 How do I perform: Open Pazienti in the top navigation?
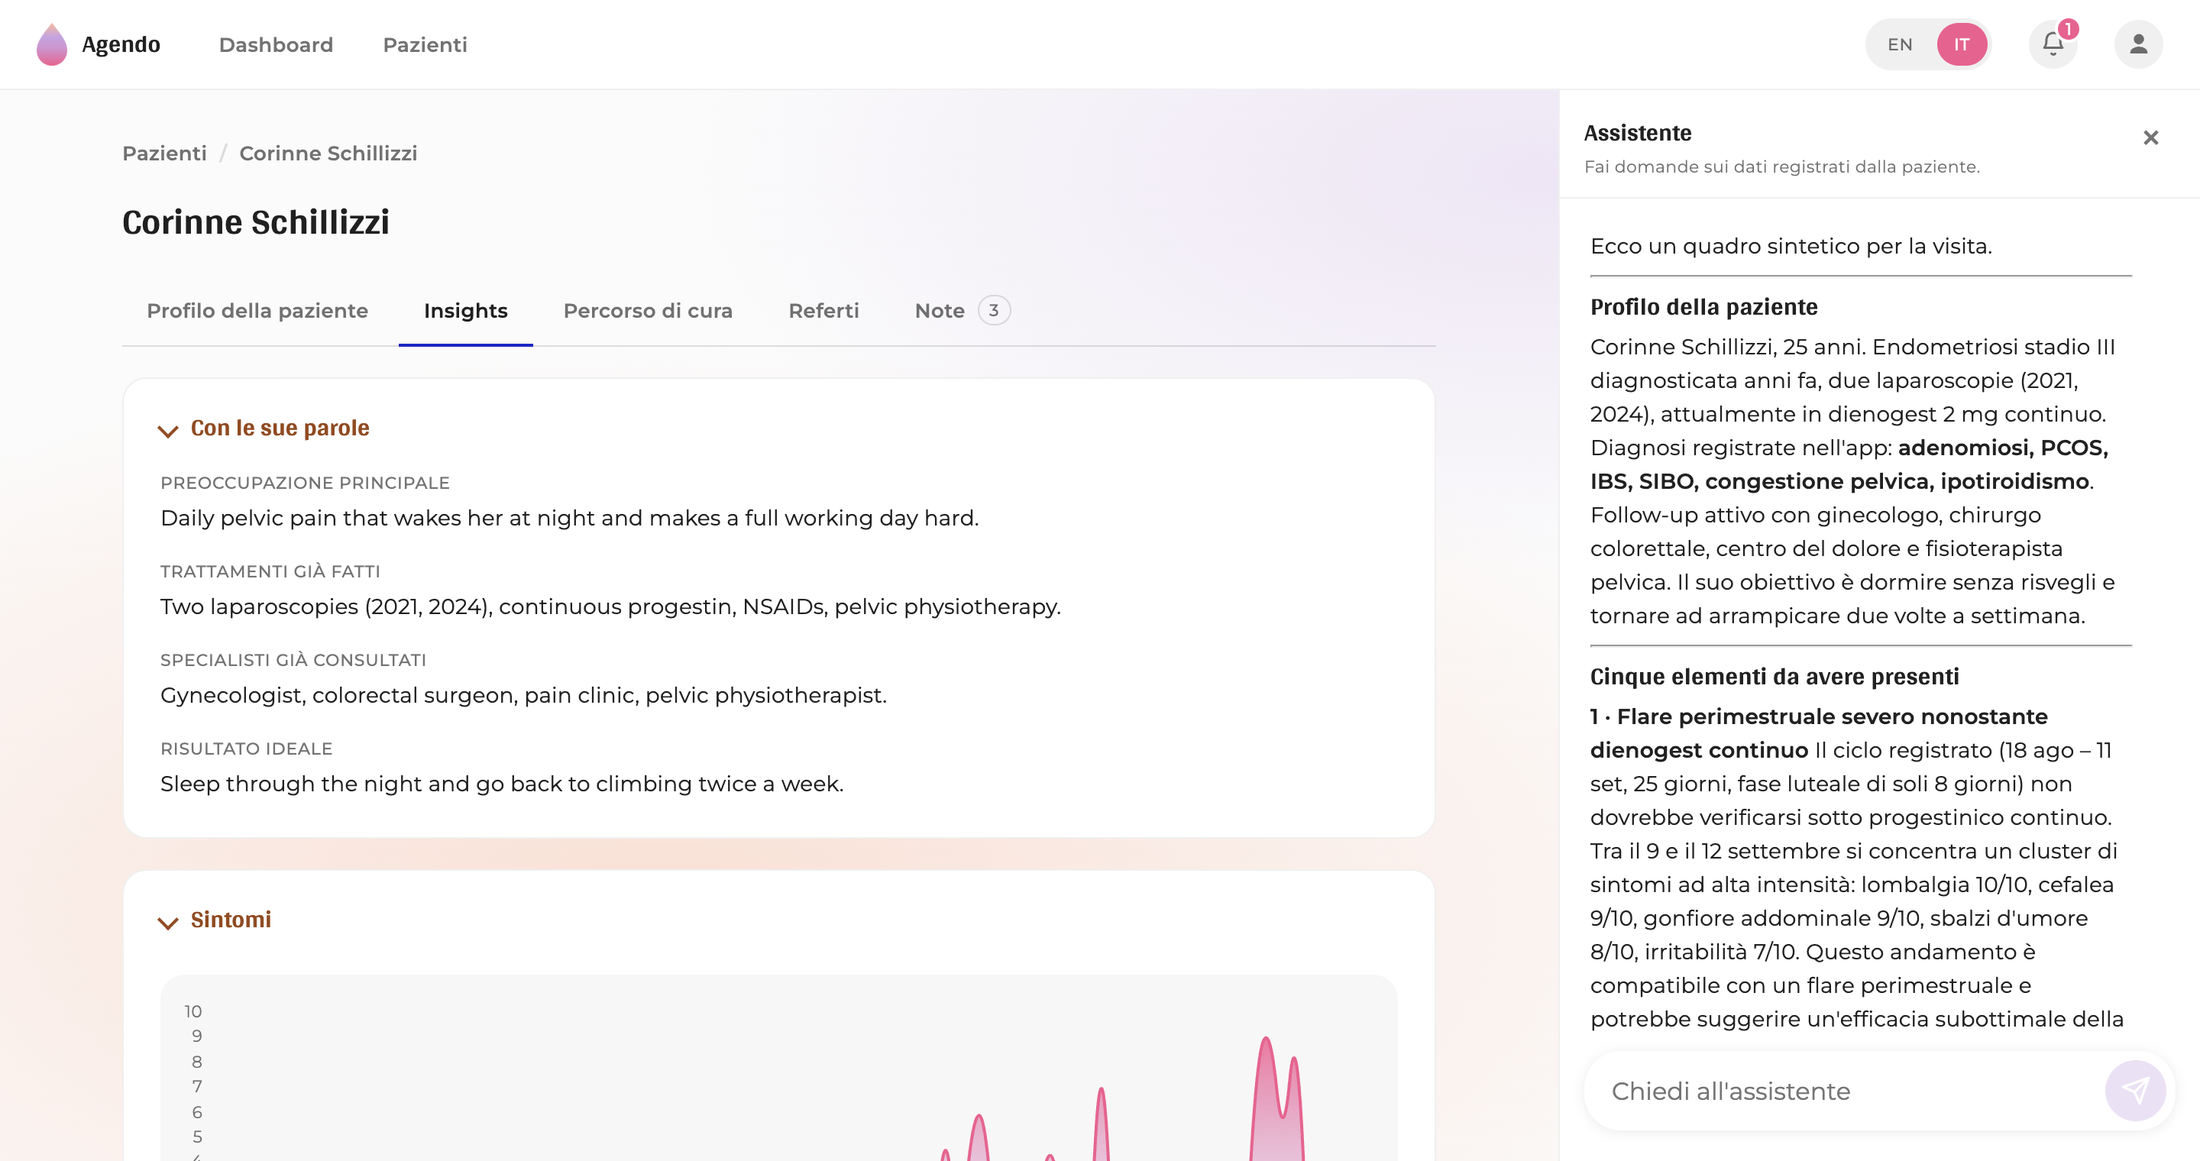click(x=425, y=45)
